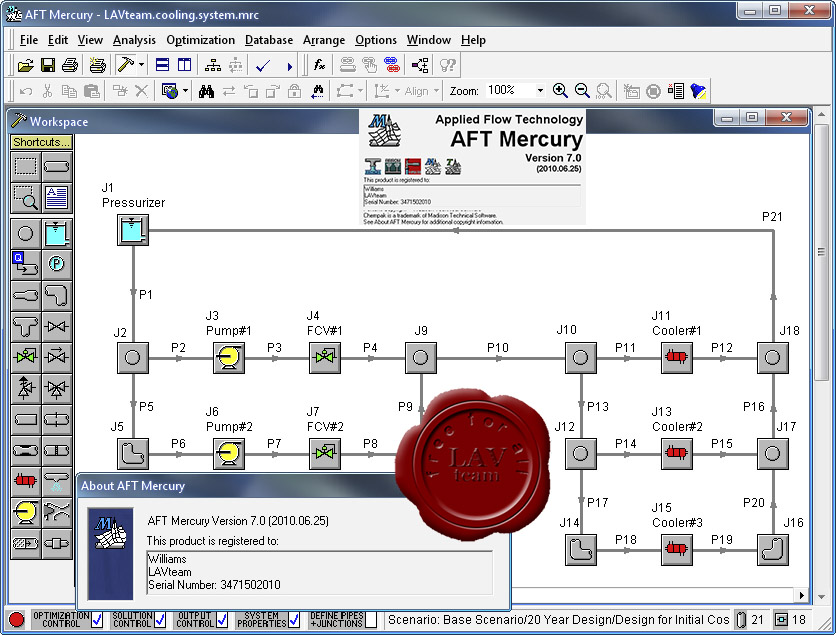This screenshot has height=635, width=836.
Task: Select the reservoir junction tool in toolbox
Action: pyautogui.click(x=57, y=234)
